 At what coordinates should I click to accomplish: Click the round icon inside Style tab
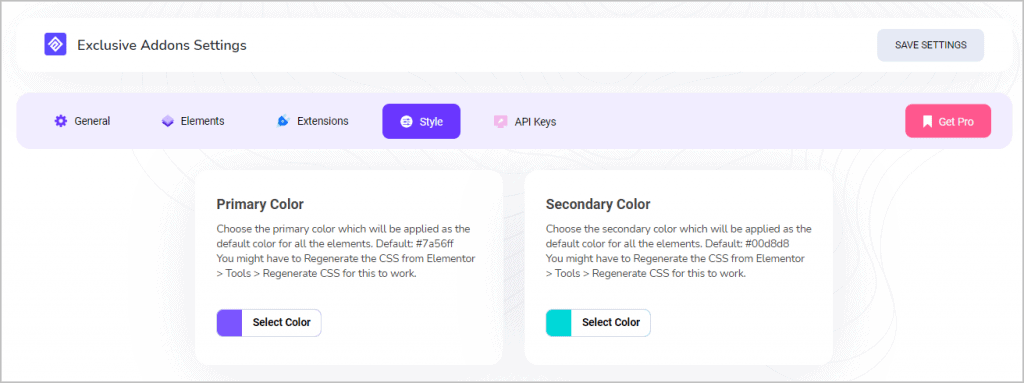(406, 122)
